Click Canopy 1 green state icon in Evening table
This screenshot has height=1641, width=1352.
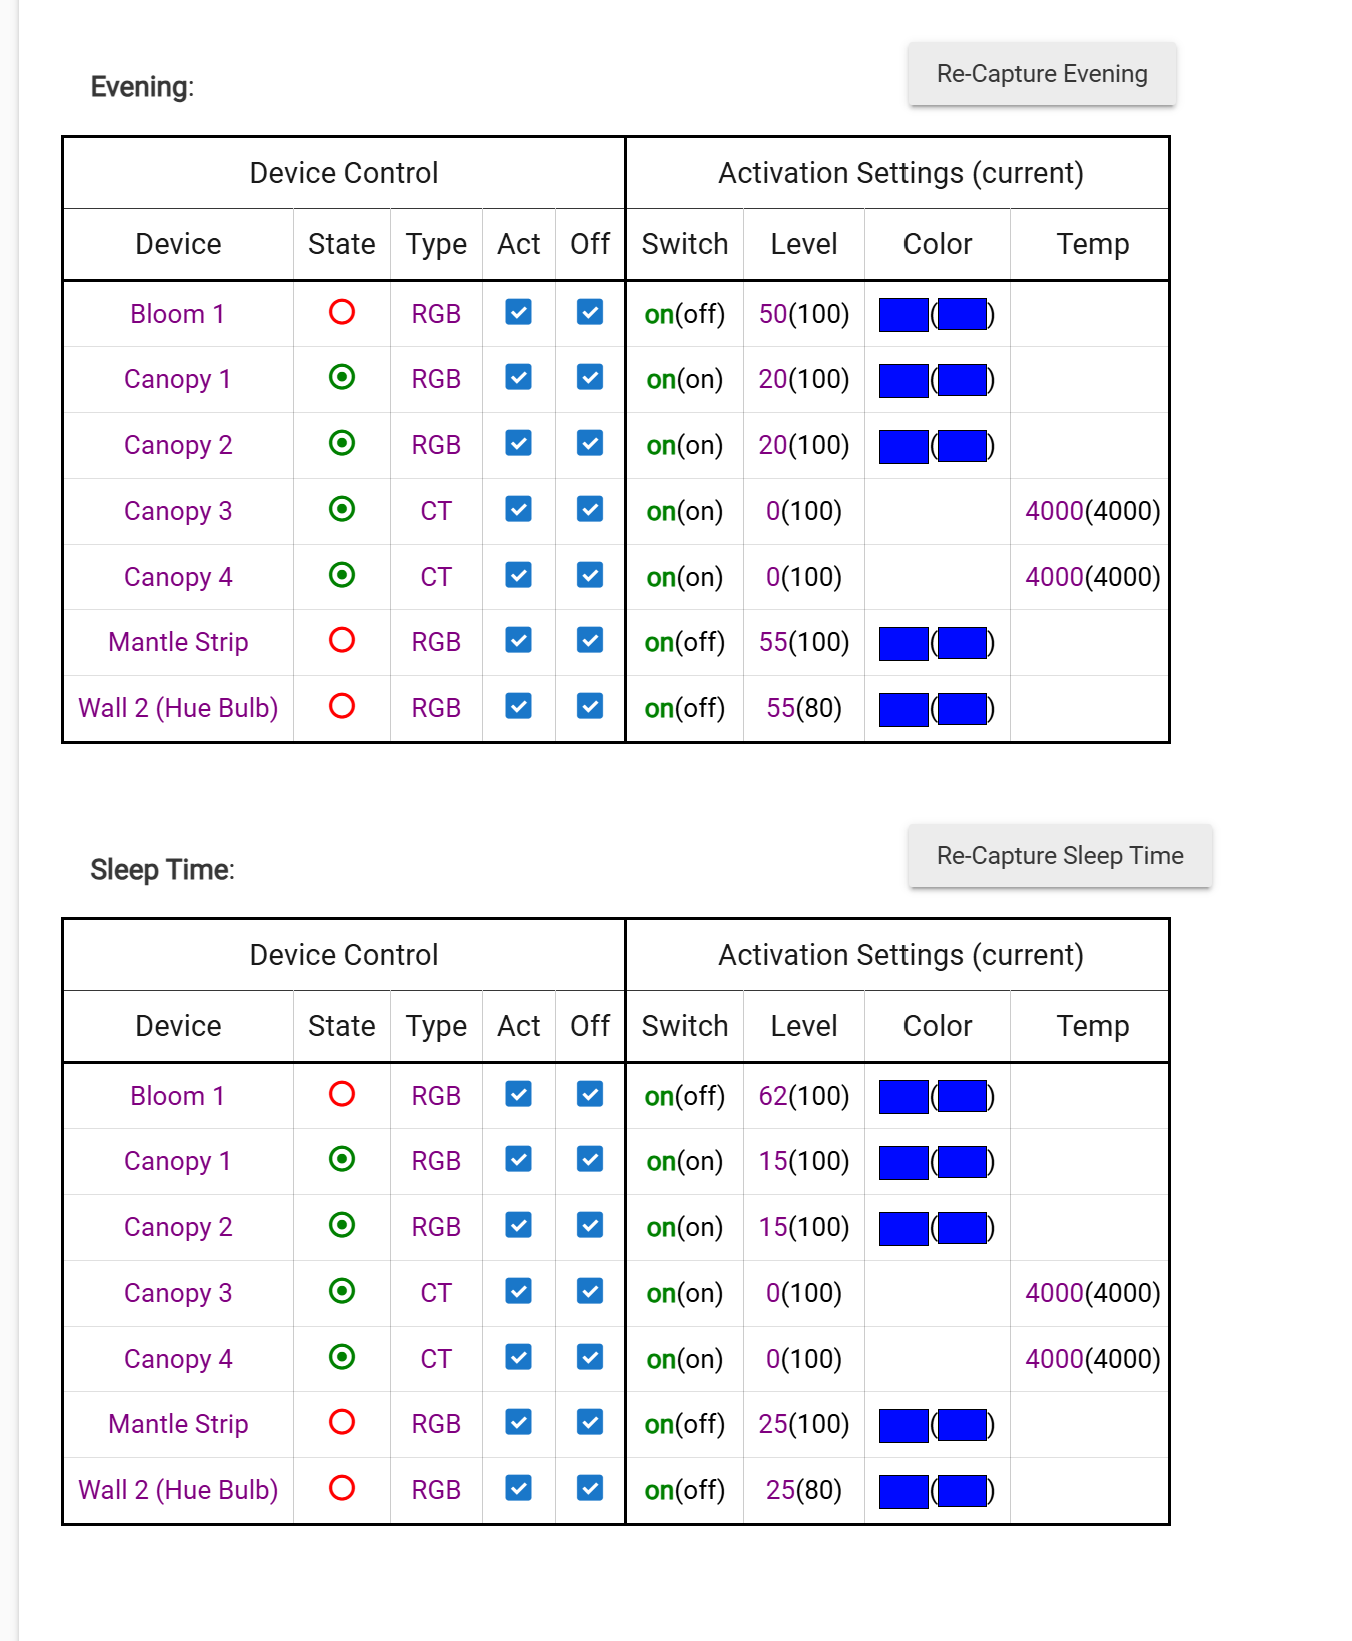point(342,378)
